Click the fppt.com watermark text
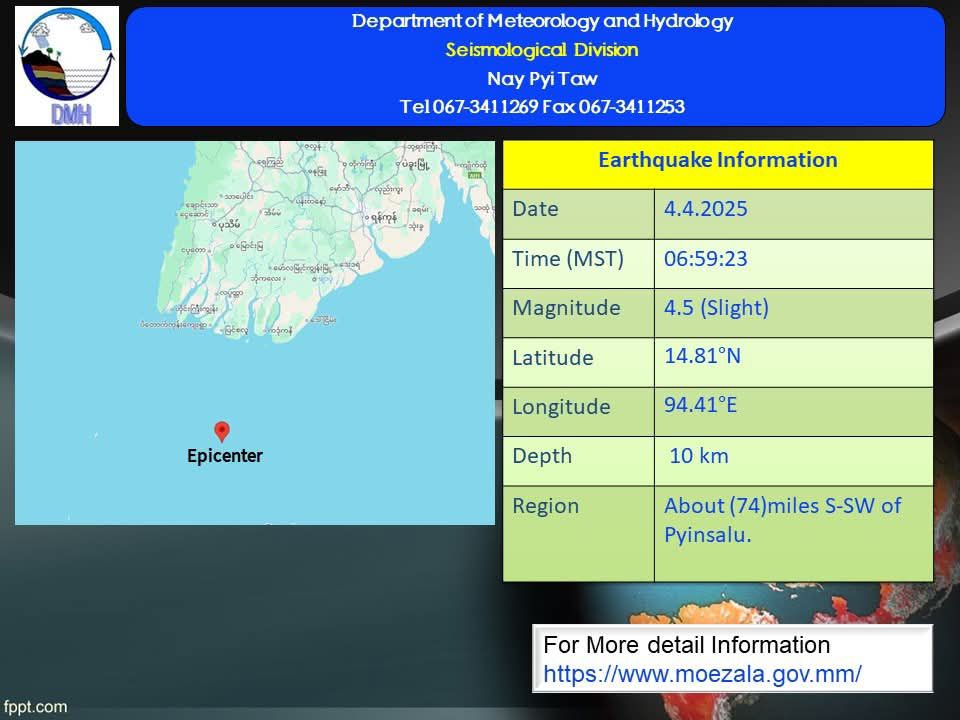960x720 pixels. [x=35, y=707]
